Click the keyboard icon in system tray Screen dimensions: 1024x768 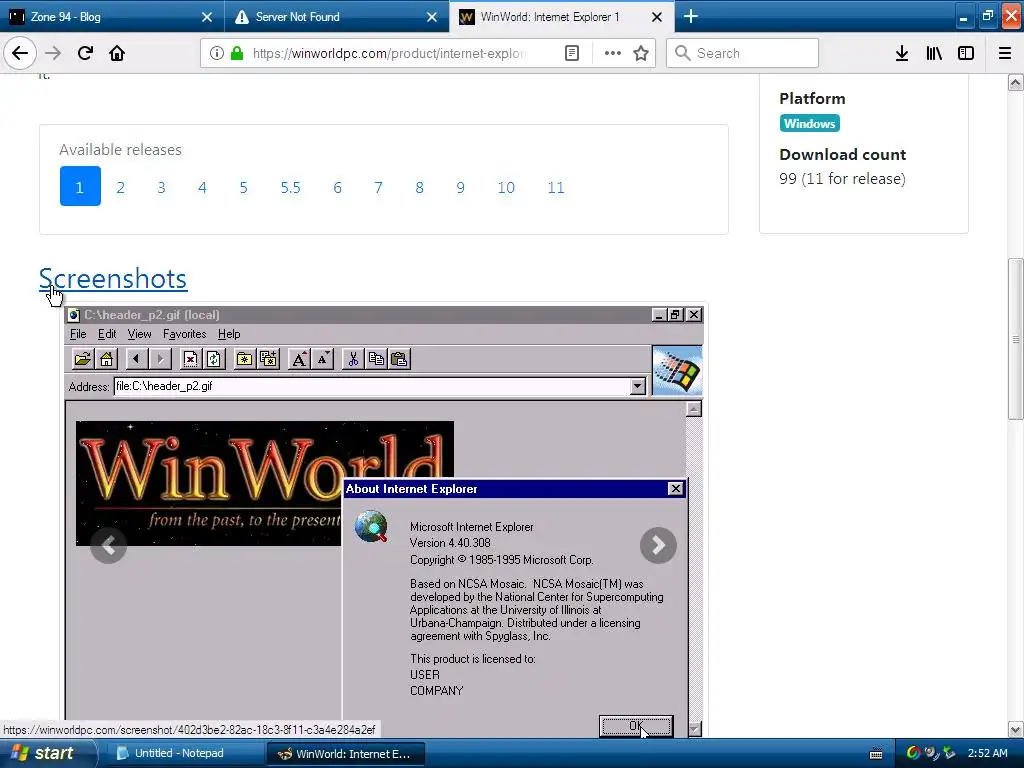coord(876,754)
